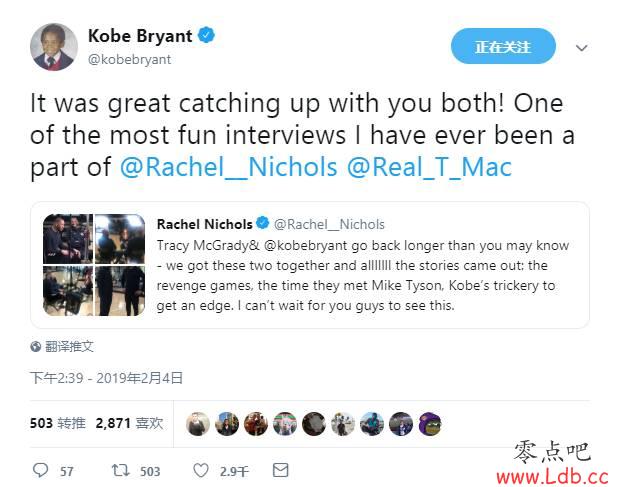Click the first liker's avatar
The width and height of the screenshot is (618, 487).
pyautogui.click(x=197, y=424)
